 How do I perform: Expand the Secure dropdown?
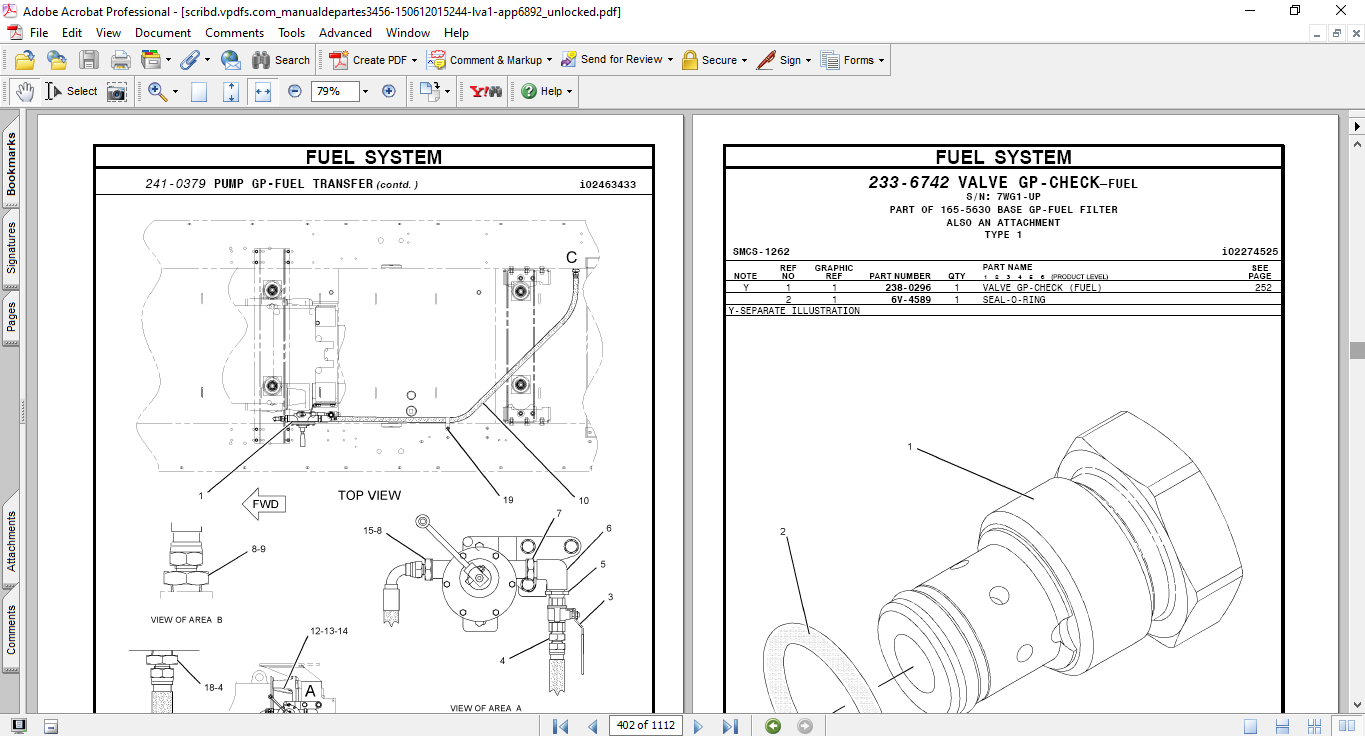pos(746,60)
